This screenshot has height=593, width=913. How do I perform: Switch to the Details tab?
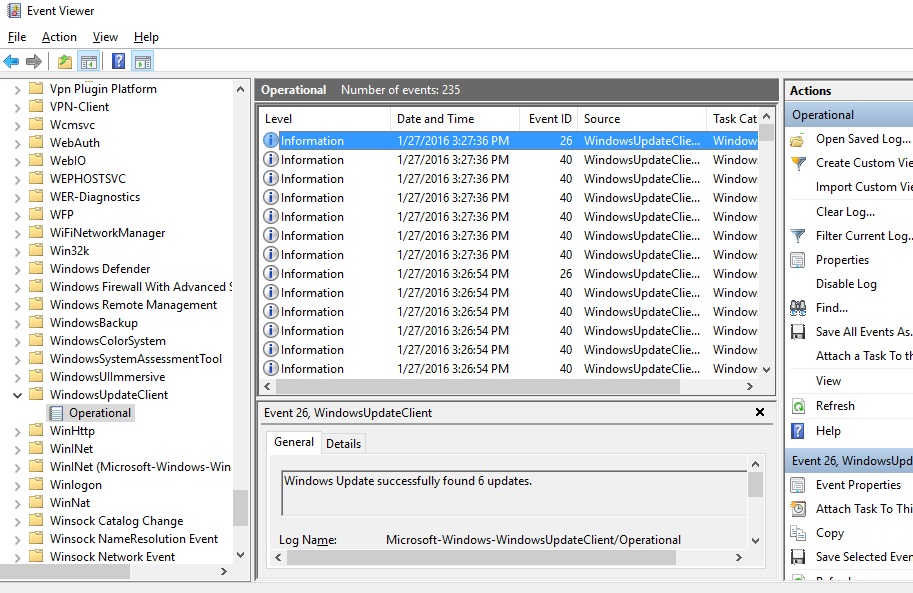point(343,442)
